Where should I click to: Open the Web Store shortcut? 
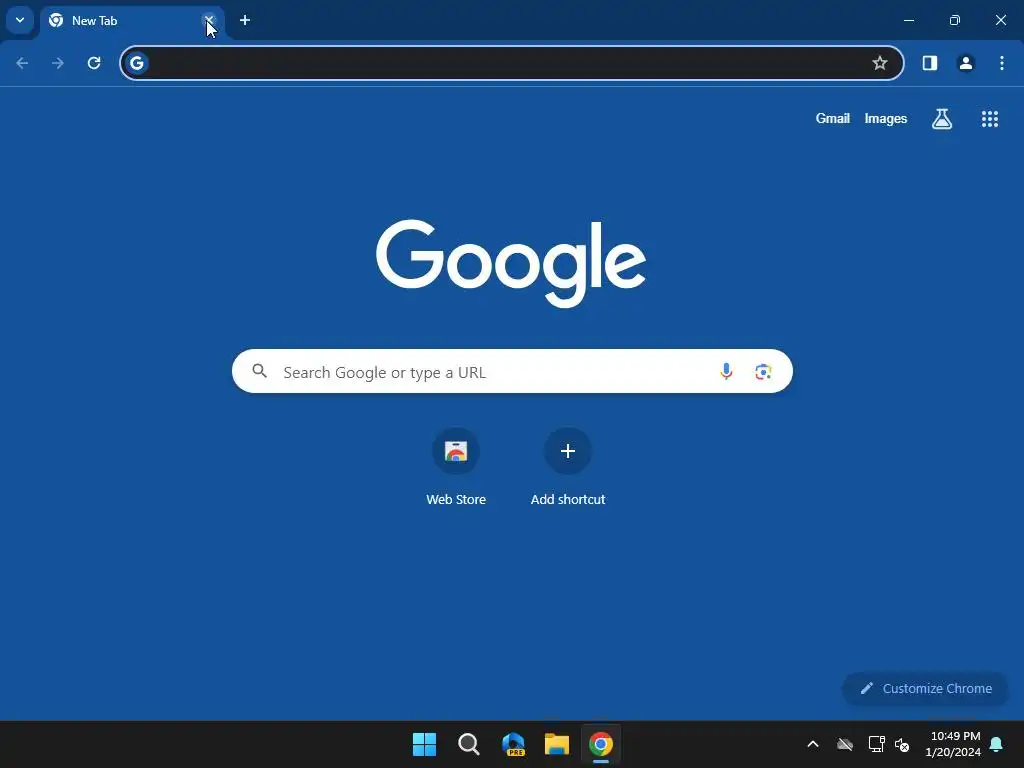tap(456, 466)
